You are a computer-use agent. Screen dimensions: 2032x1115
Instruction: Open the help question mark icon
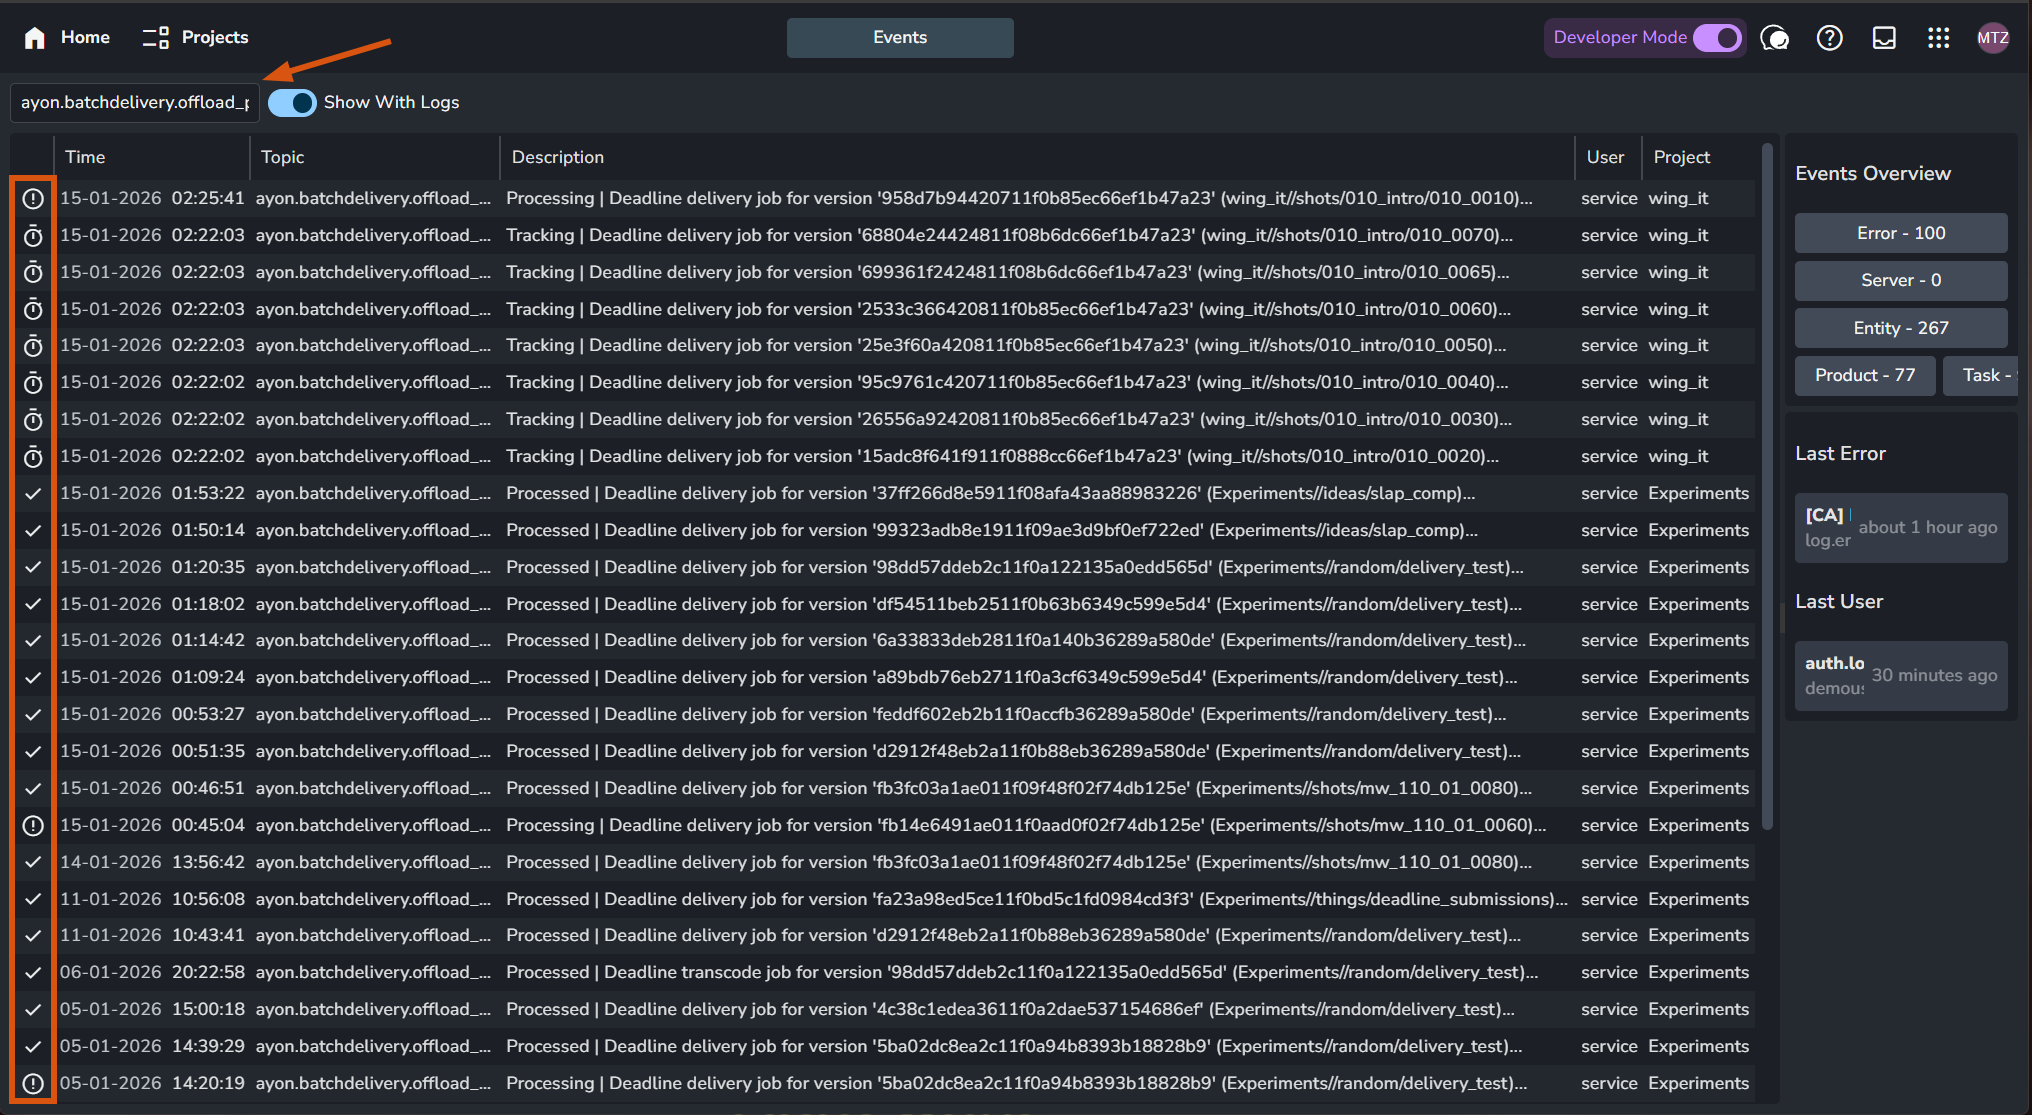1829,38
